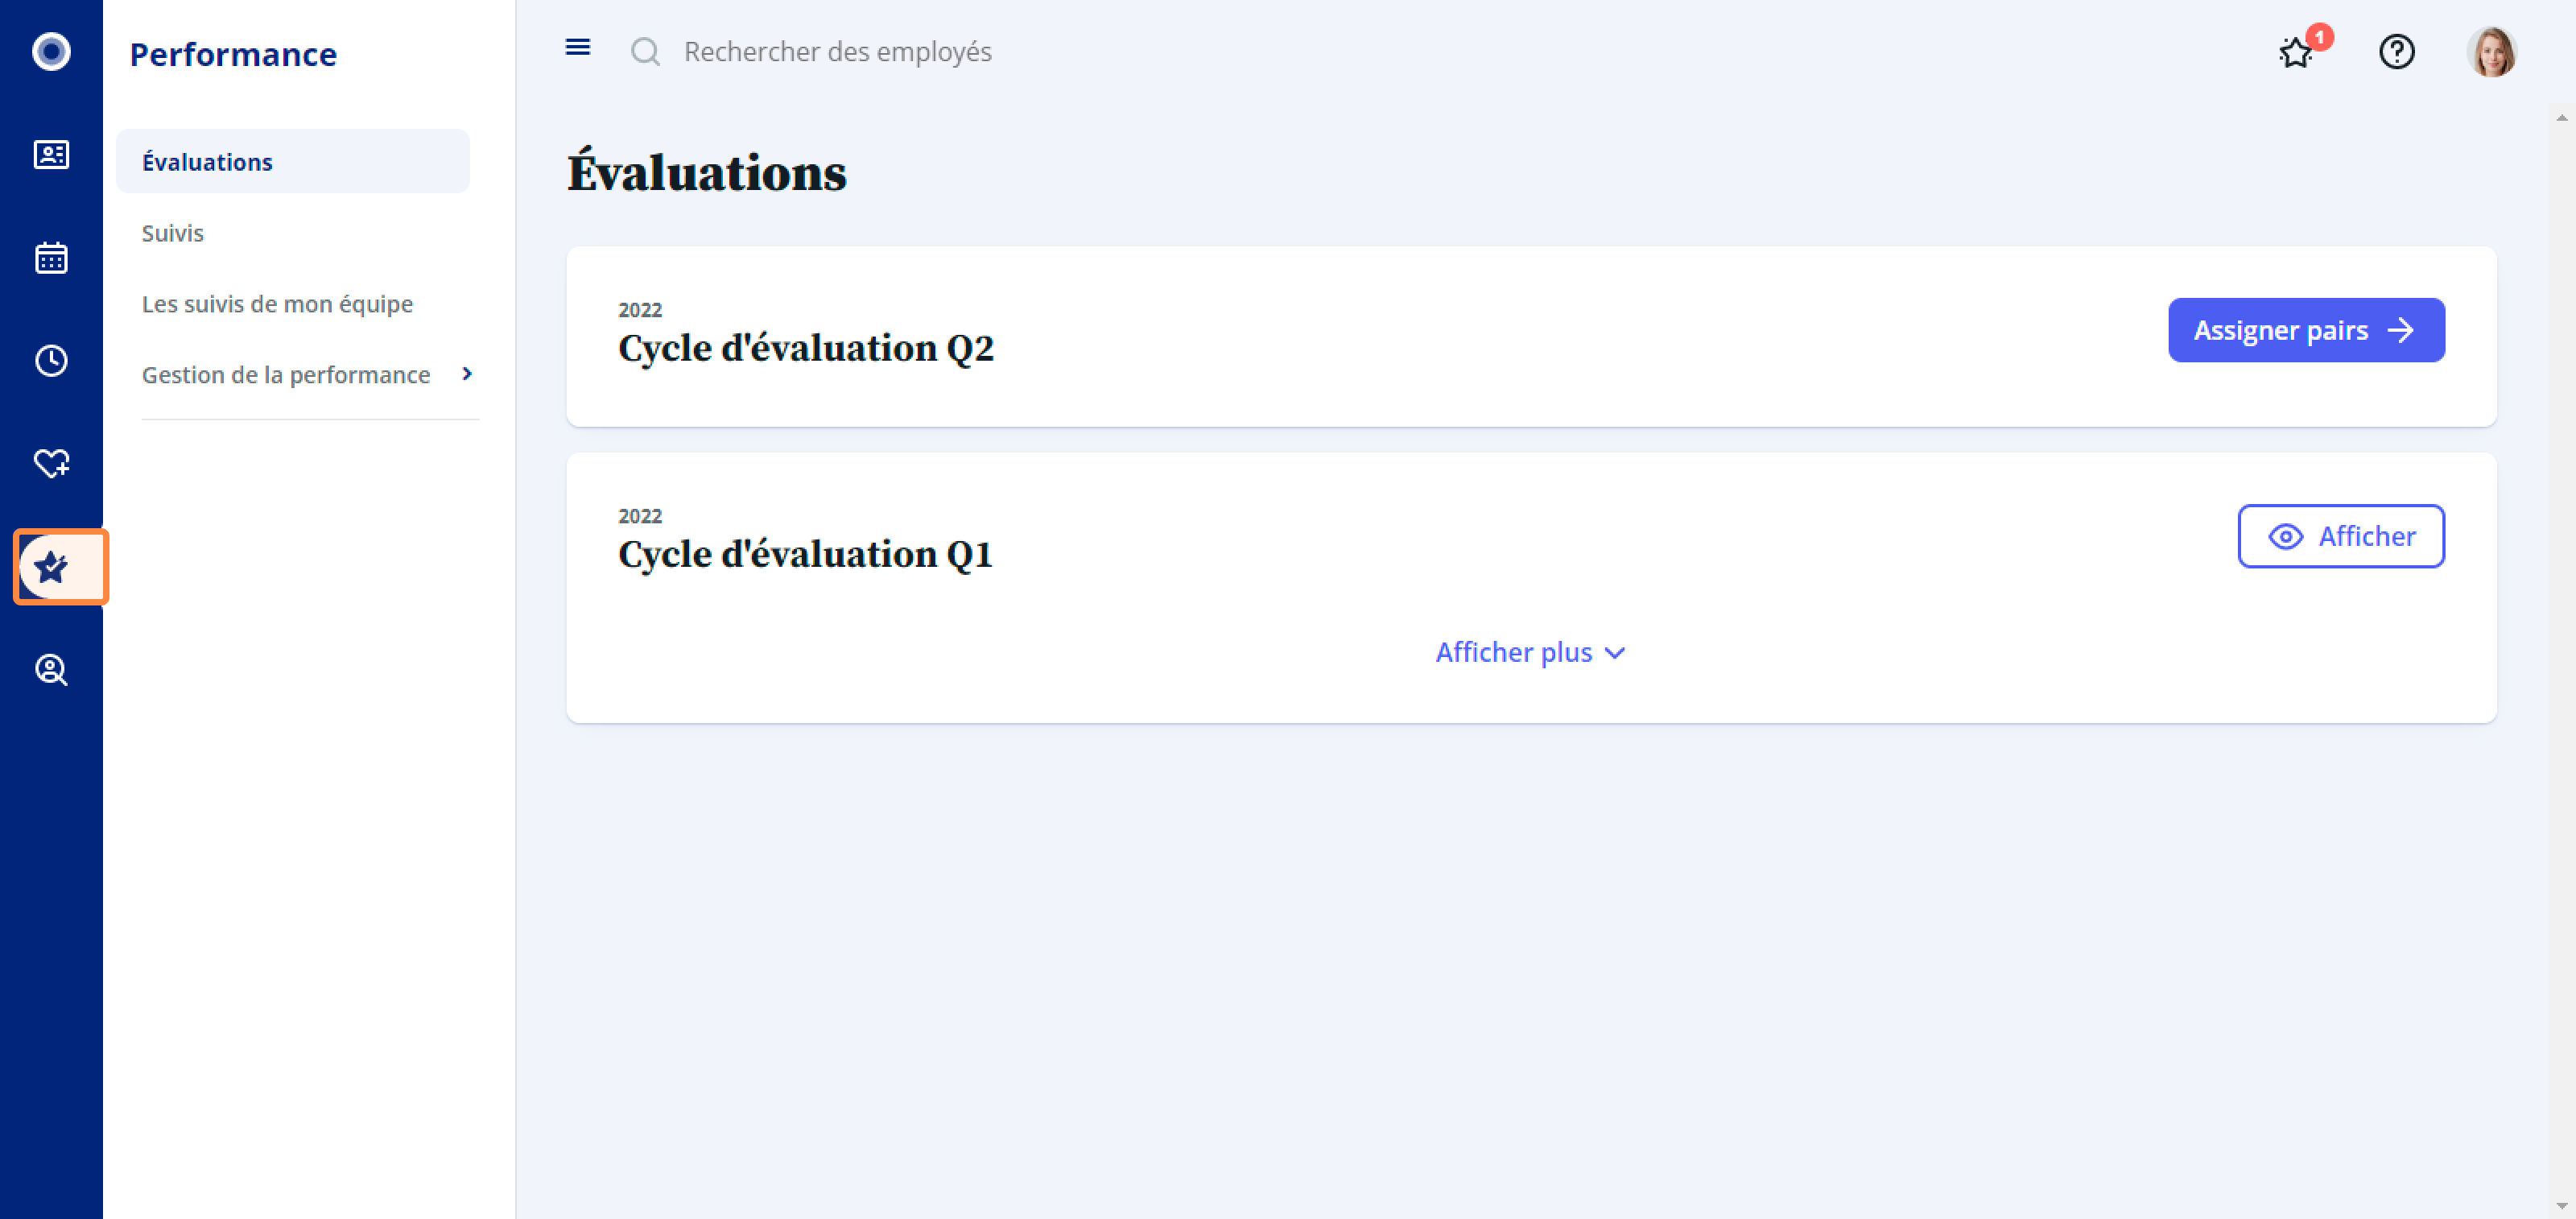Screen dimensions: 2576x1219
Task: Open the star notifications icon with badge
Action: 2298,51
